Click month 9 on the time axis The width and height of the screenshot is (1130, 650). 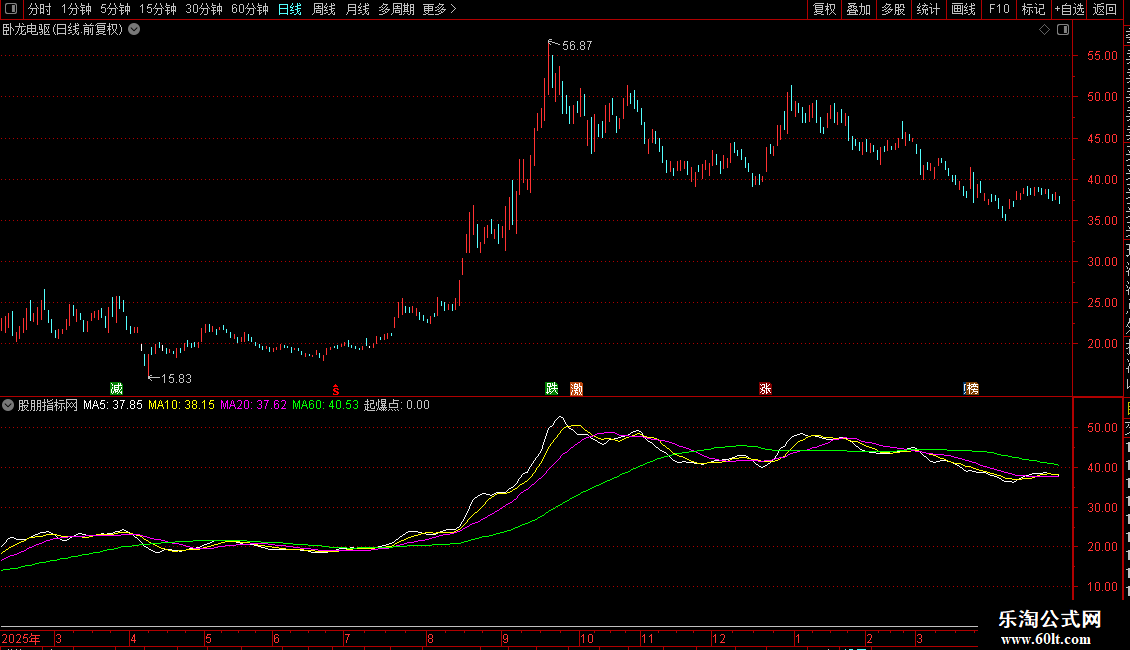coord(505,638)
